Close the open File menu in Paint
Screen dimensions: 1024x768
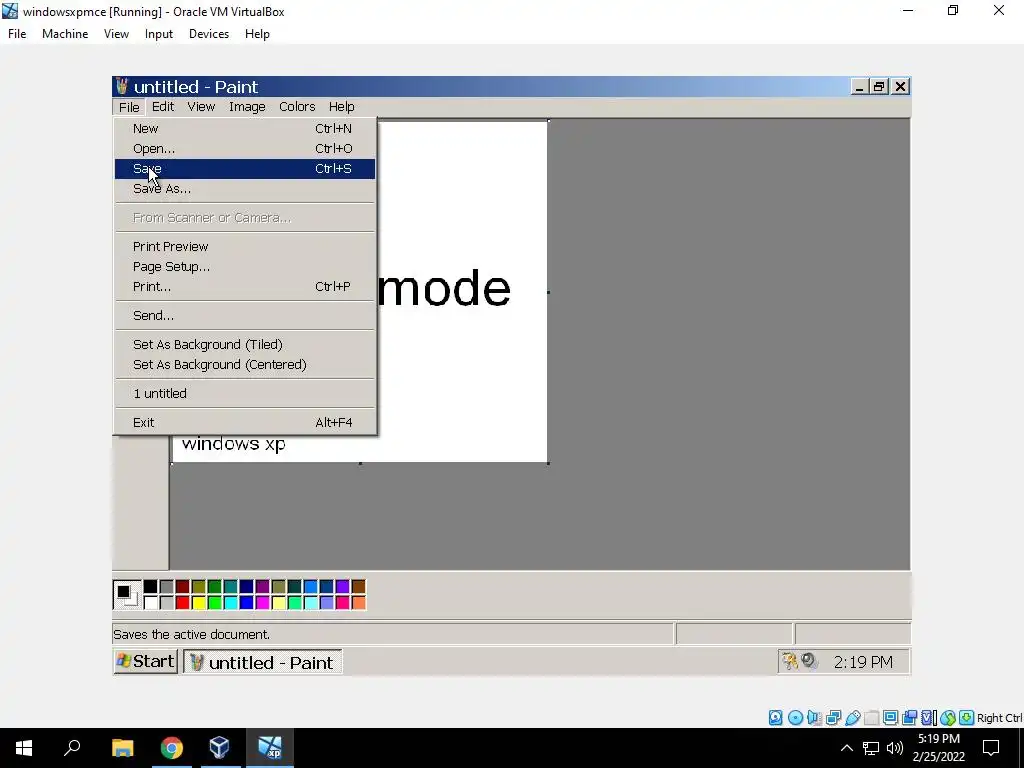tap(129, 106)
